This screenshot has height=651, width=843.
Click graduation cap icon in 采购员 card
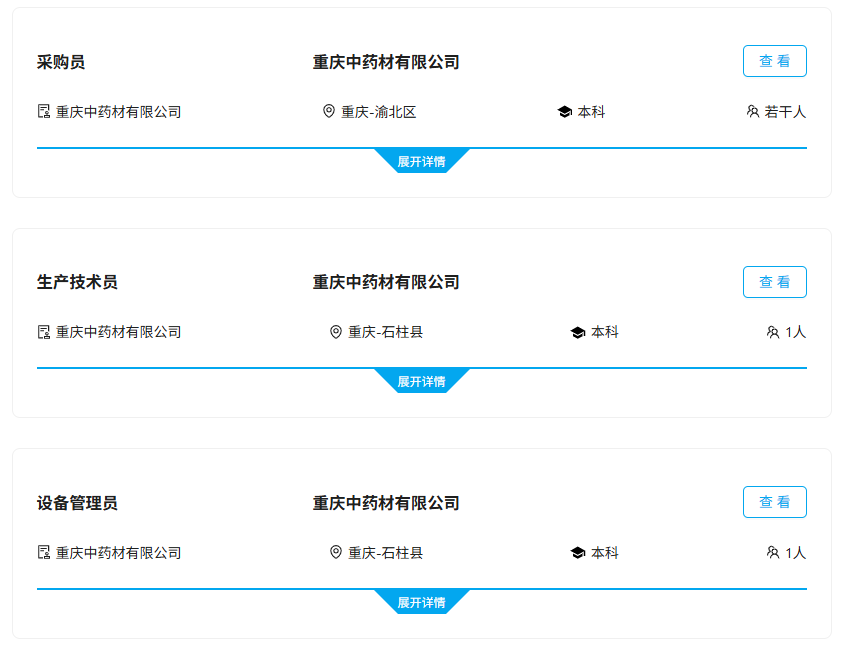(x=565, y=112)
